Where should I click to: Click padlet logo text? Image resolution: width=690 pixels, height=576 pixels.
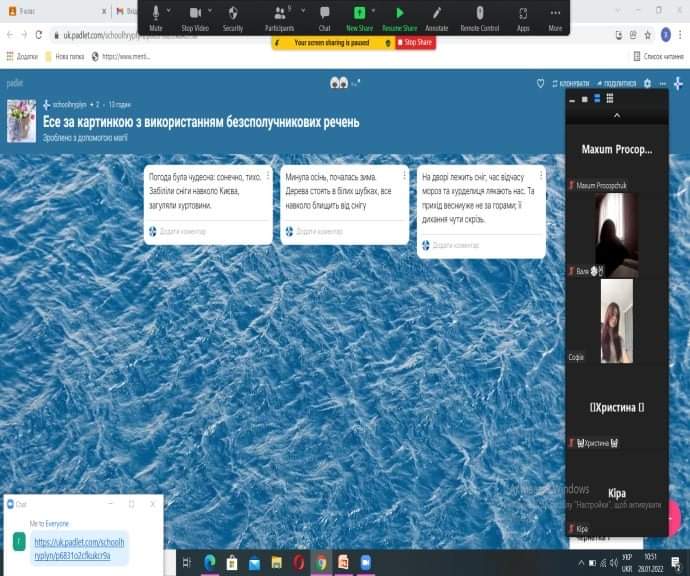(x=15, y=83)
